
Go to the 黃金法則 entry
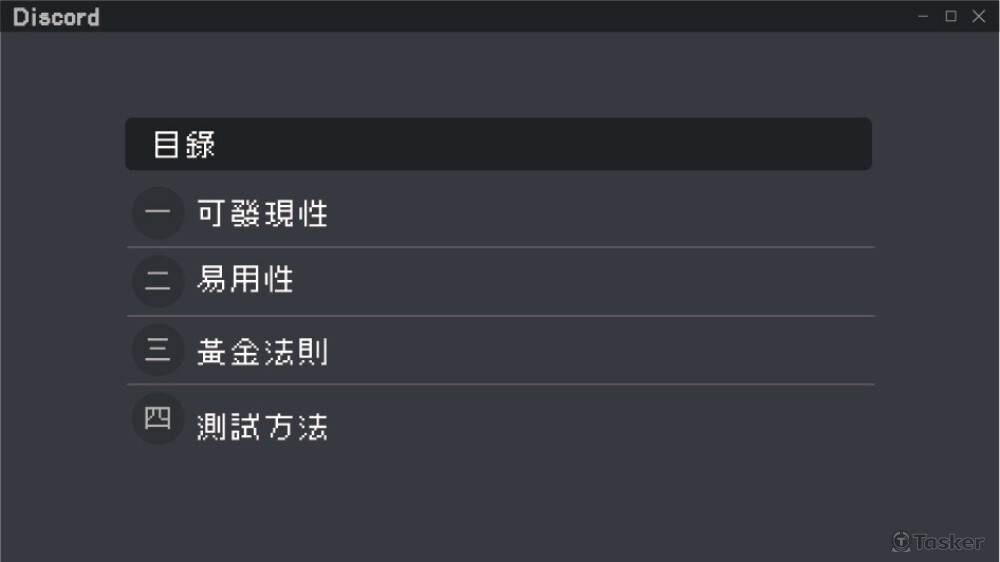click(x=262, y=352)
